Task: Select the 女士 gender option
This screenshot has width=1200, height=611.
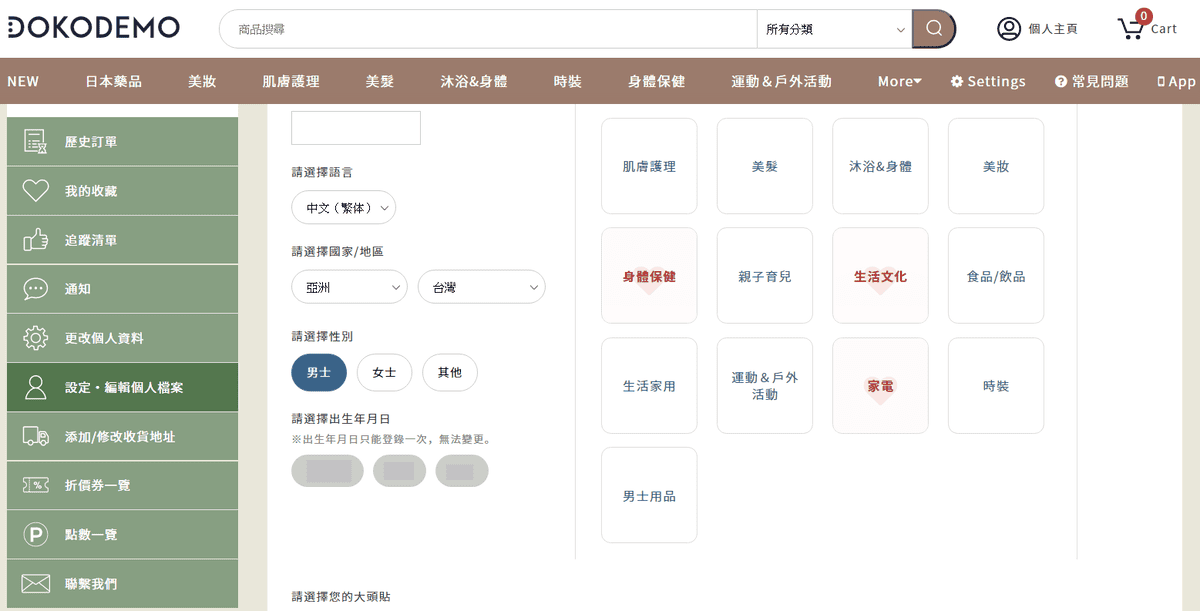Action: point(384,372)
